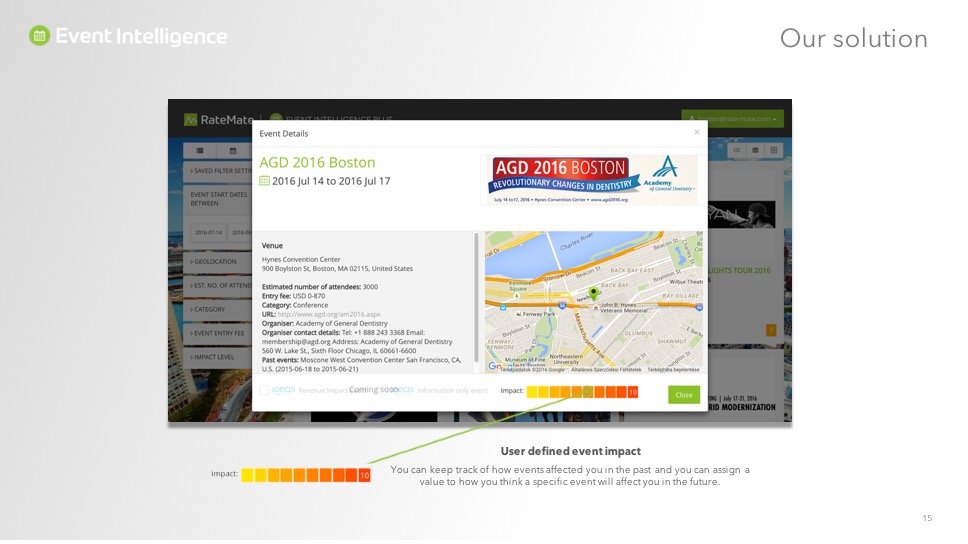This screenshot has height=544, width=968.
Task: Click the Academy of General Dentistry organiser text
Action: pyautogui.click(x=341, y=323)
